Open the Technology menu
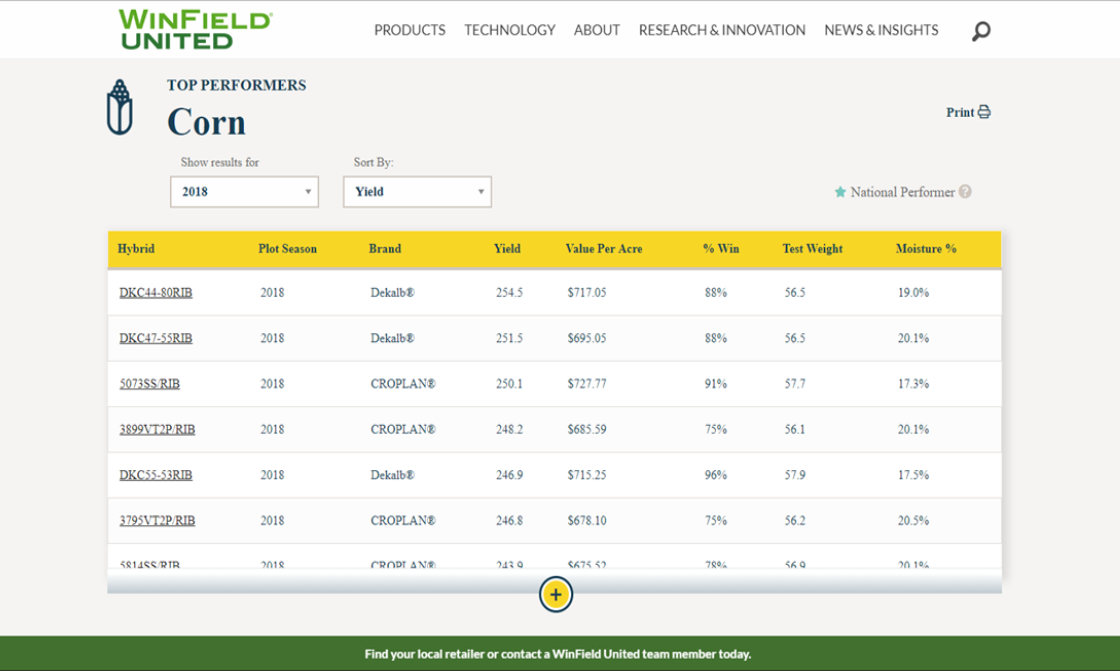Viewport: 1120px width, 671px height. (x=509, y=30)
